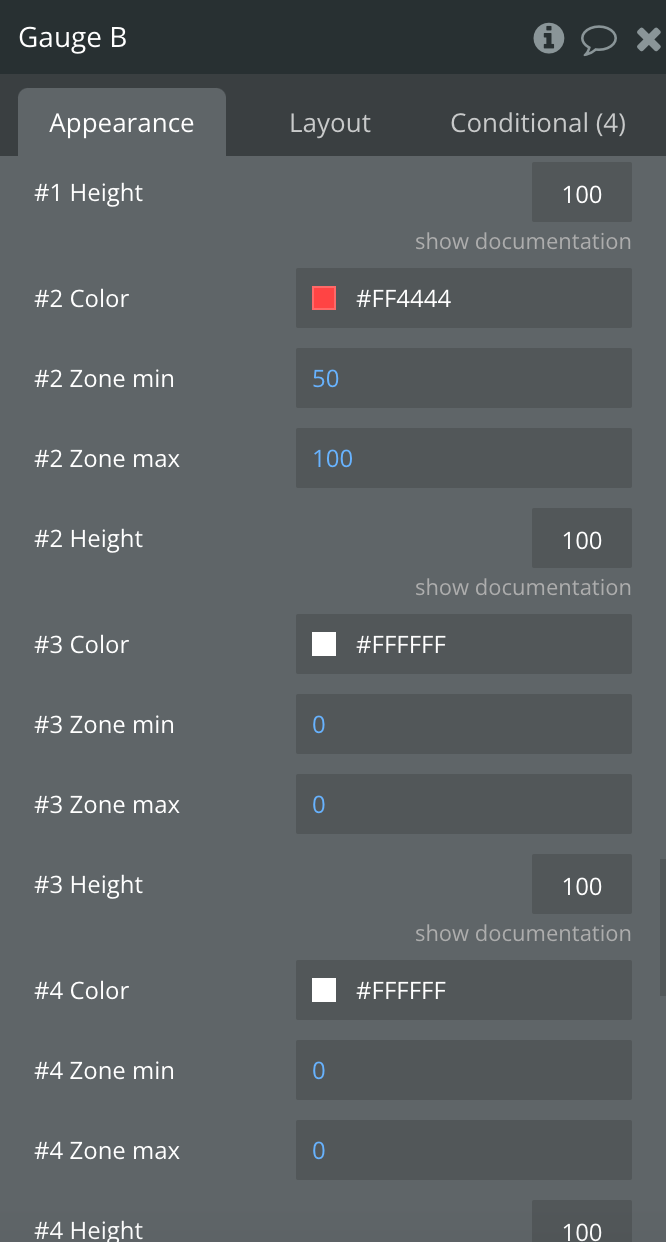The width and height of the screenshot is (666, 1242).
Task: Click the #1 Height input field
Action: point(581,193)
